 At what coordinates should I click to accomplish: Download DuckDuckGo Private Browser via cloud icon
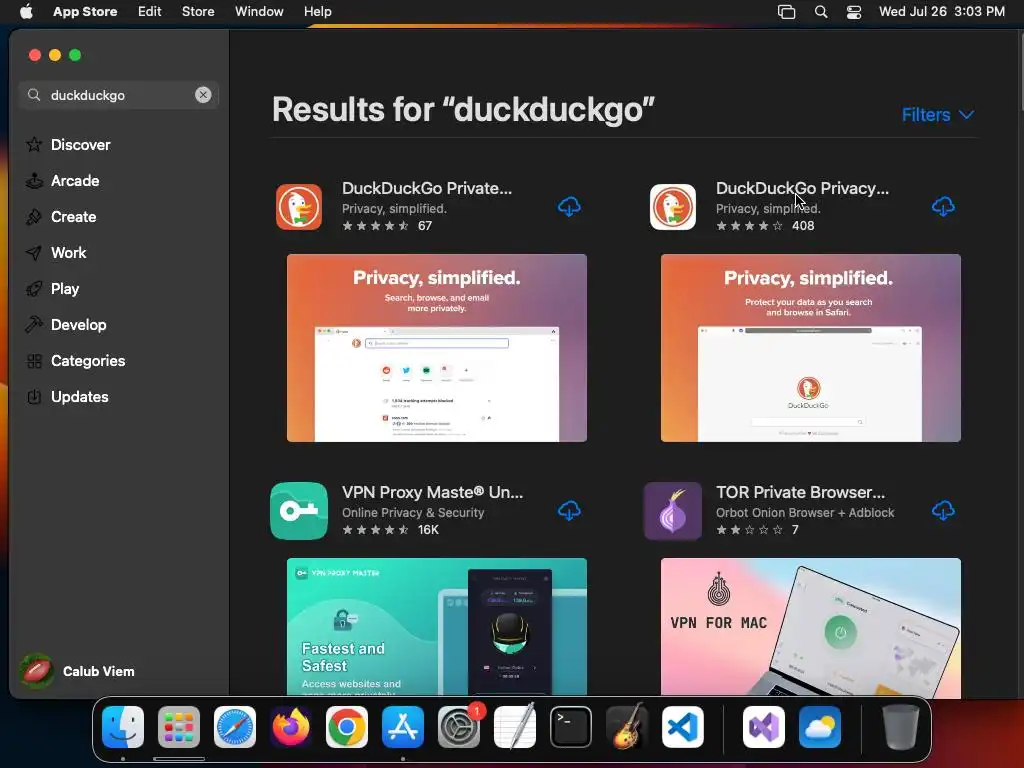pyautogui.click(x=569, y=207)
